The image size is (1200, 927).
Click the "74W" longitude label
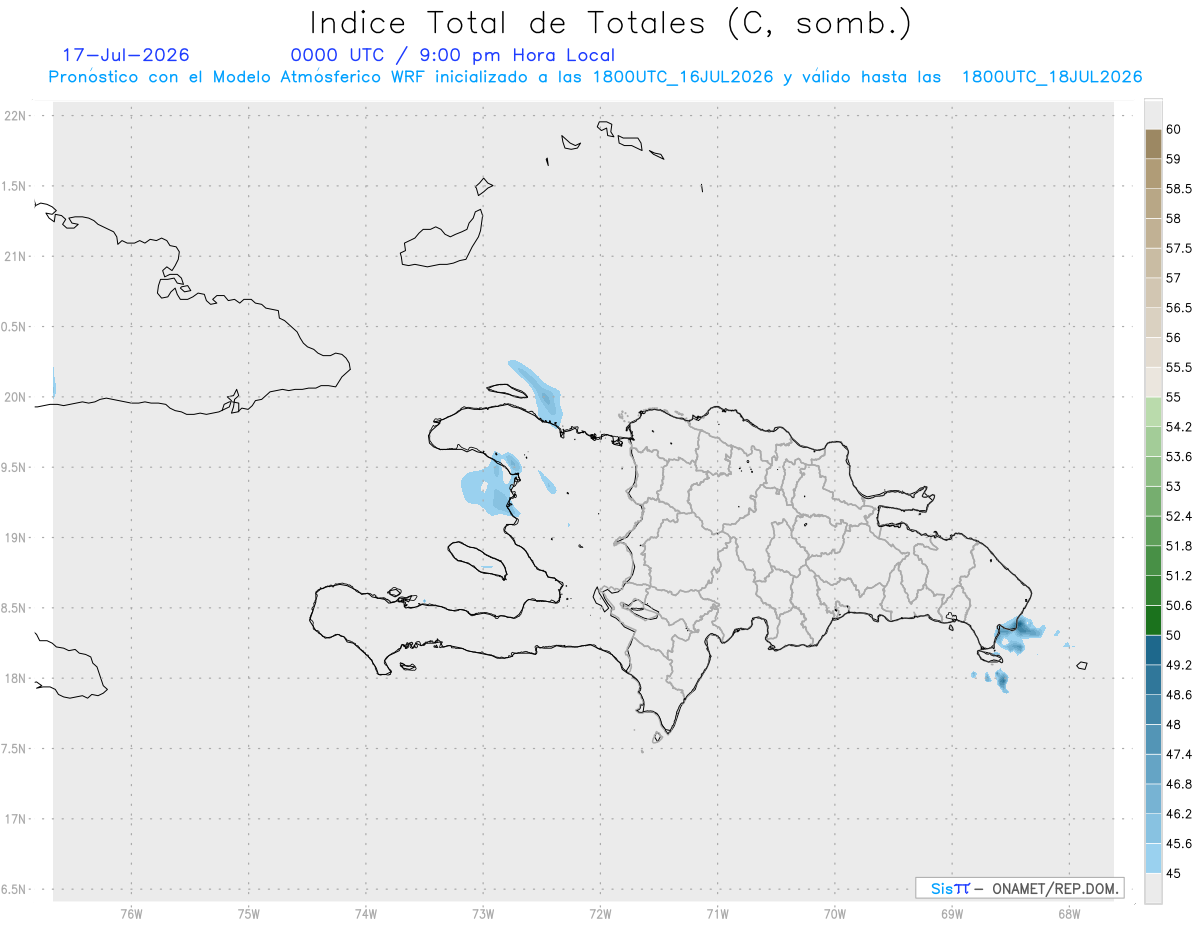coord(365,913)
